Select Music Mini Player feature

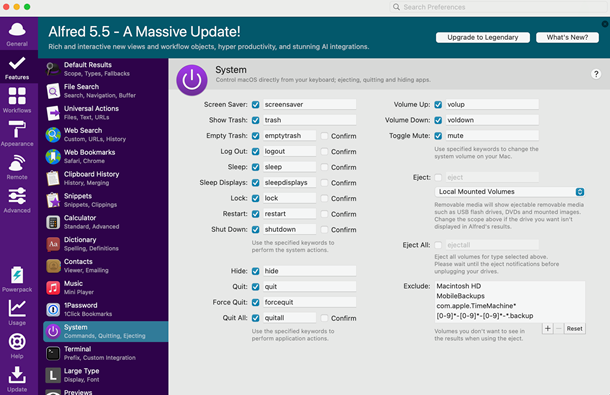tap(105, 288)
